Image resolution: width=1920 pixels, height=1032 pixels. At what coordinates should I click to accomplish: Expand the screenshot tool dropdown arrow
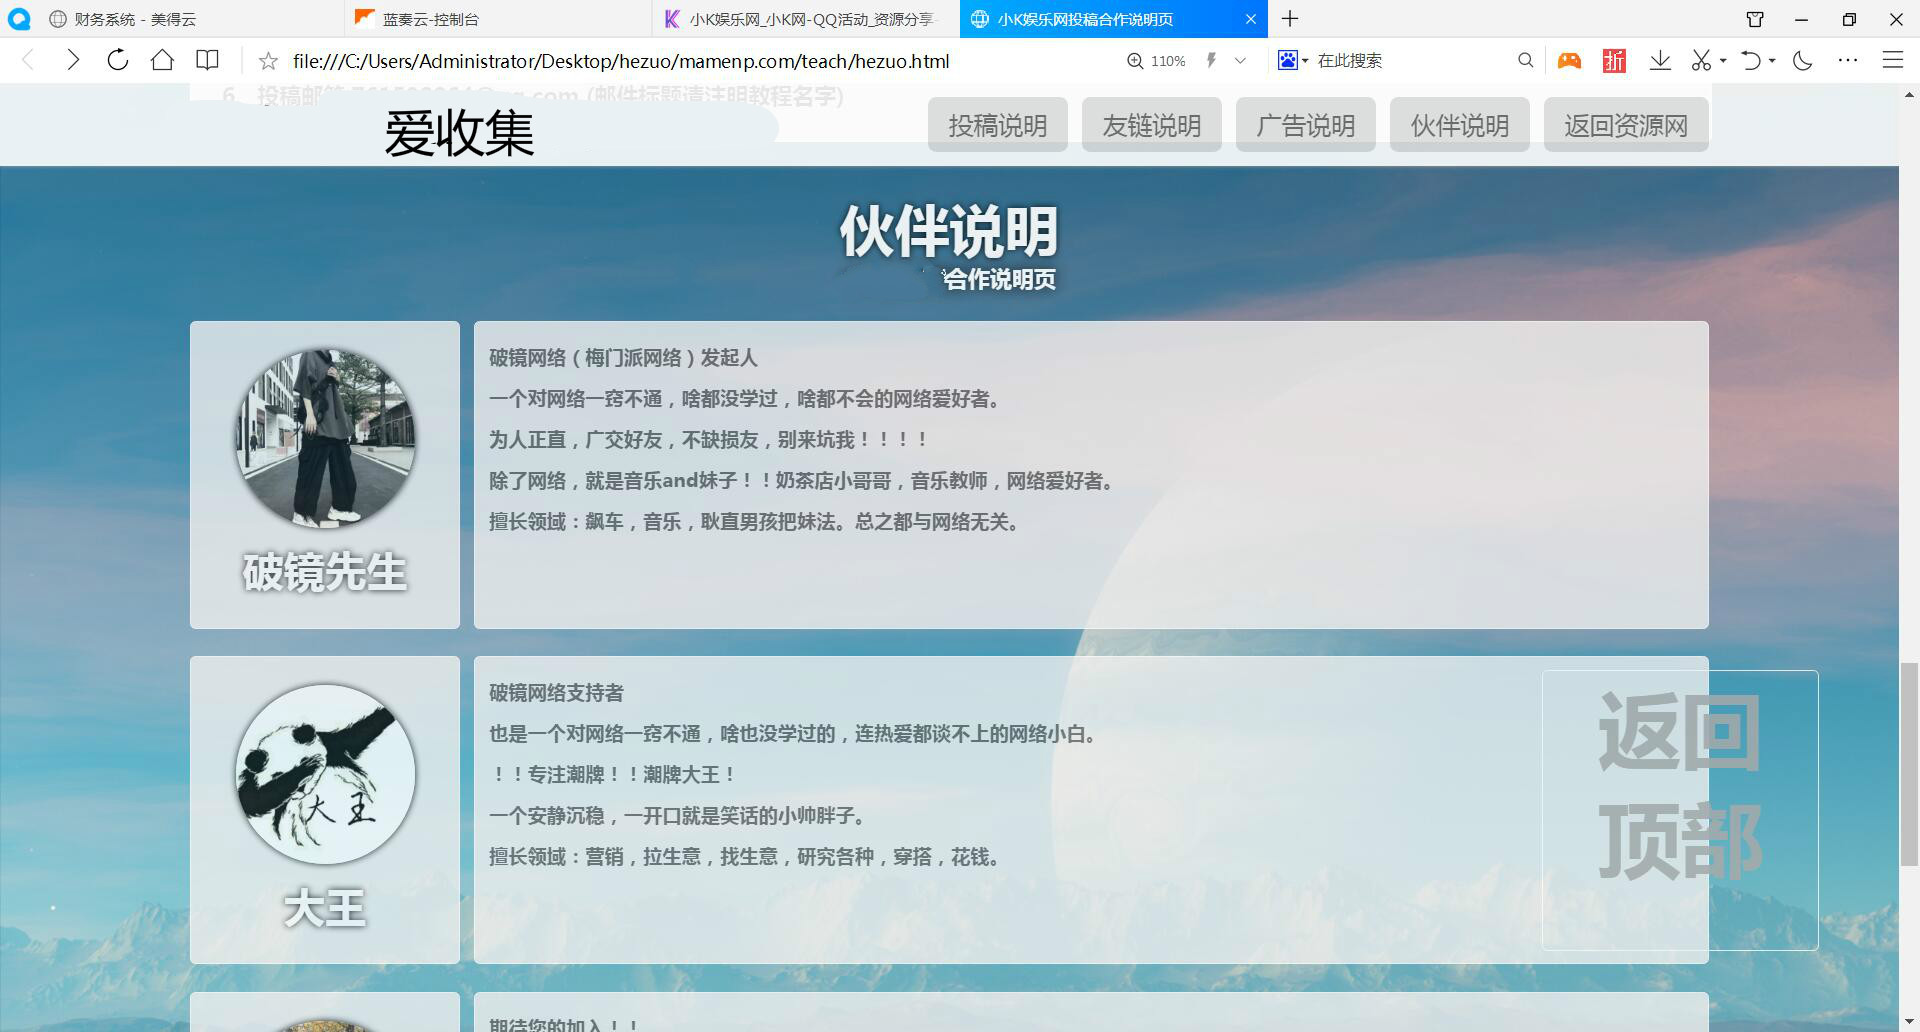point(1723,61)
